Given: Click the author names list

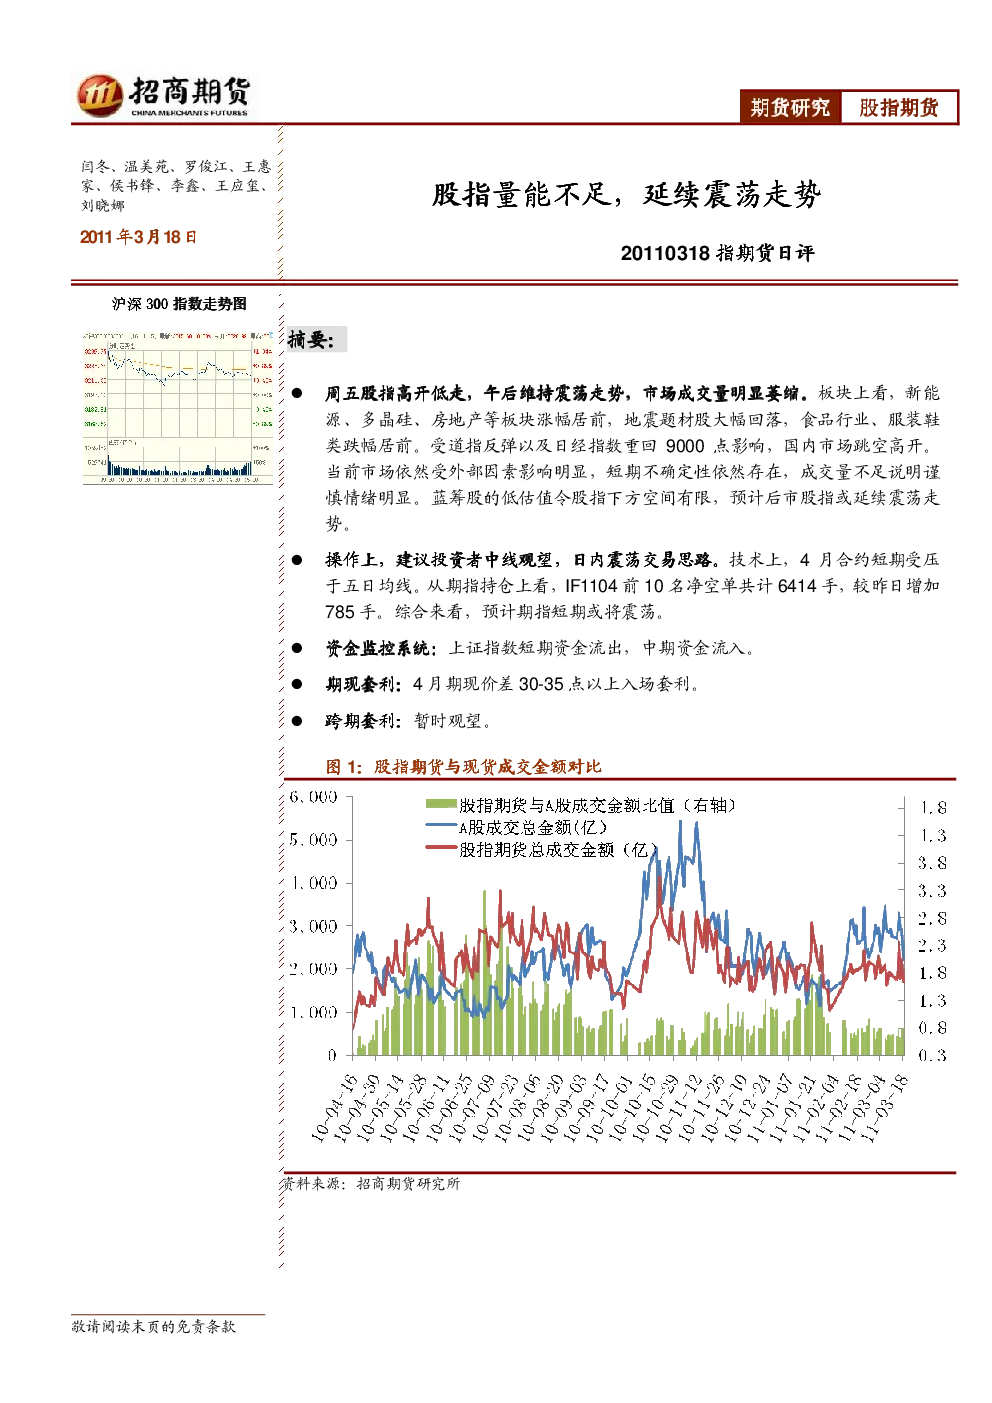Looking at the screenshot, I should point(176,185).
